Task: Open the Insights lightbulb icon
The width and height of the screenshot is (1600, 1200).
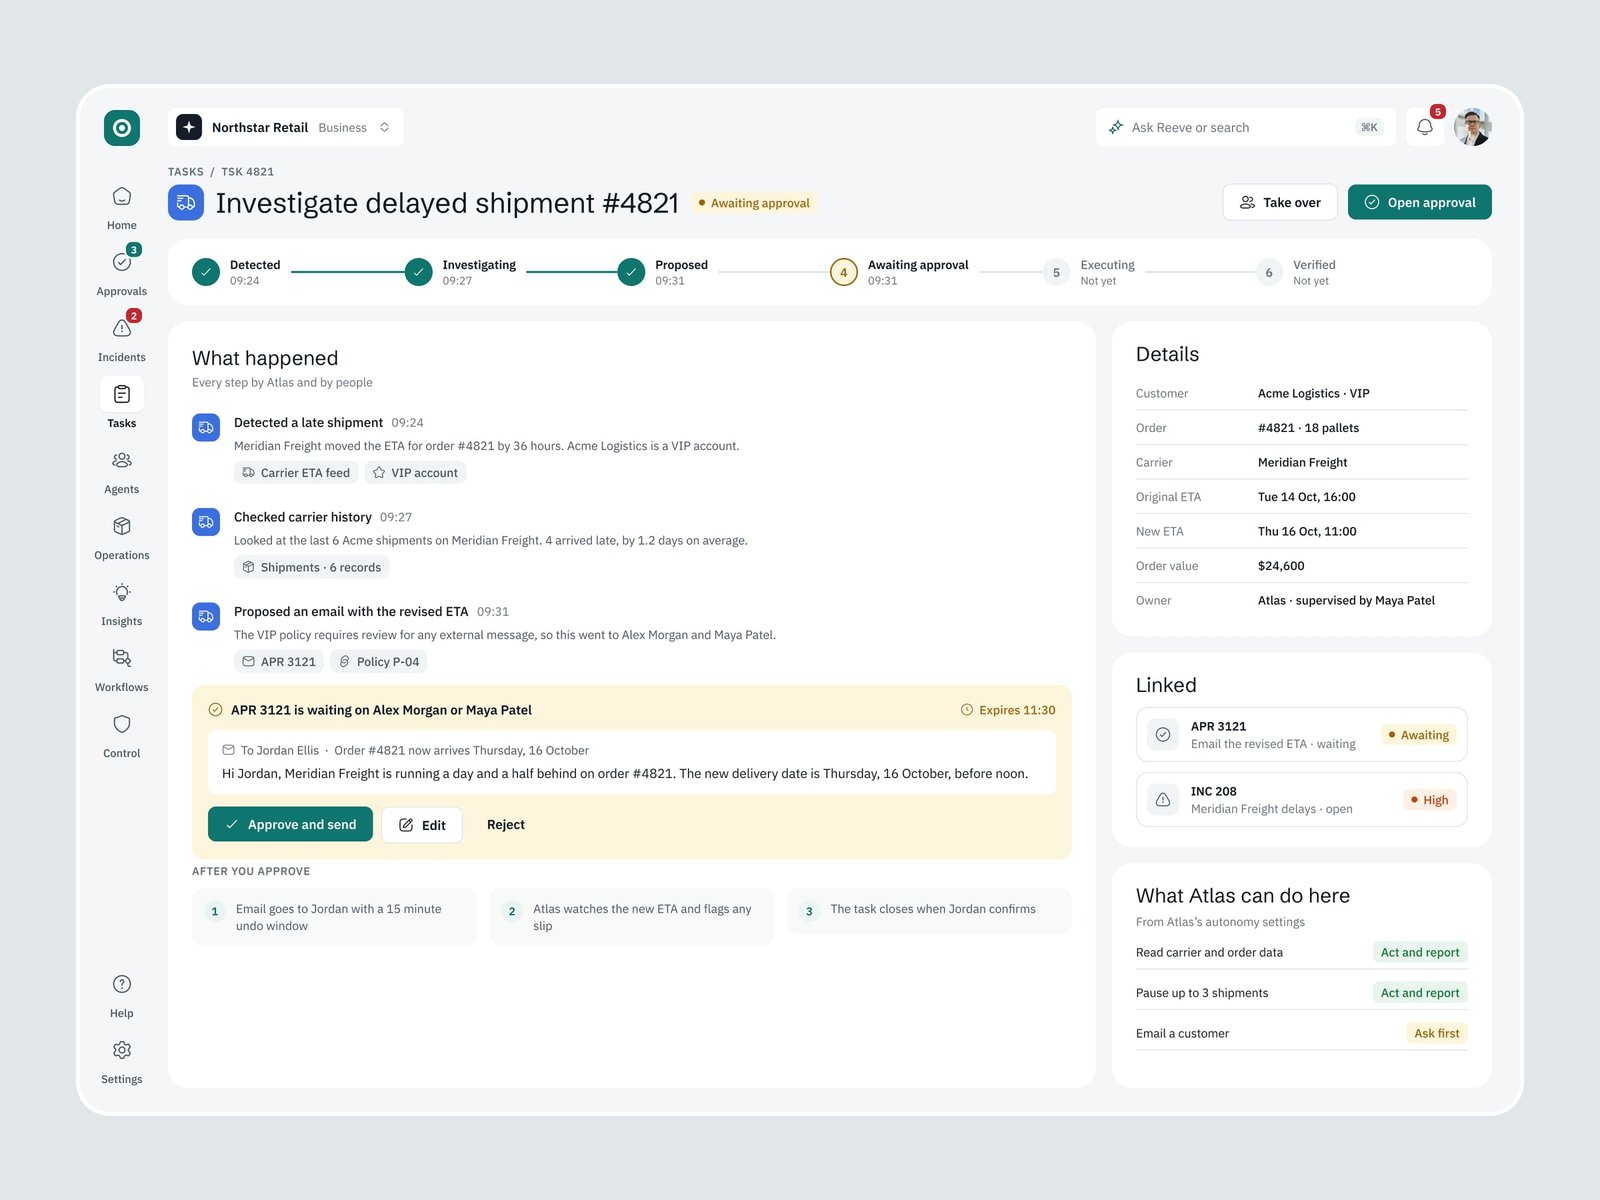Action: tap(122, 592)
